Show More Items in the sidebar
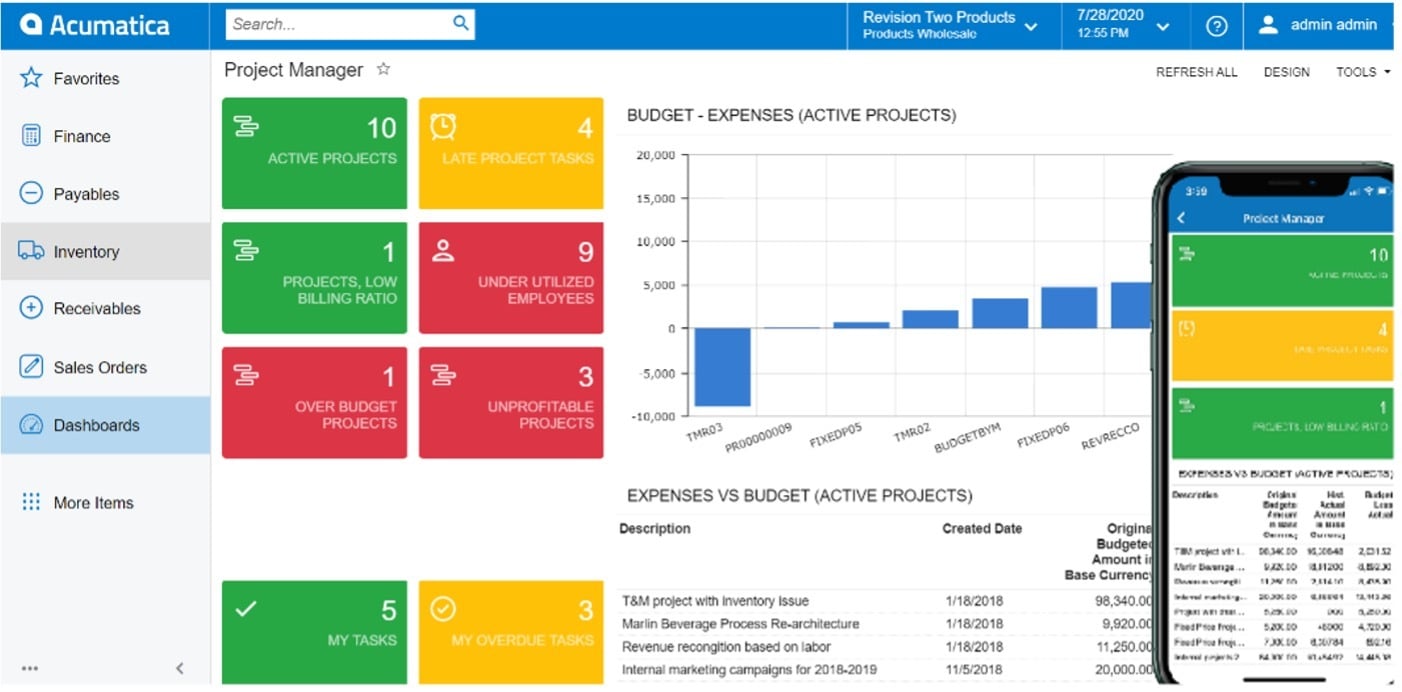The height and width of the screenshot is (692, 1402). 105,502
